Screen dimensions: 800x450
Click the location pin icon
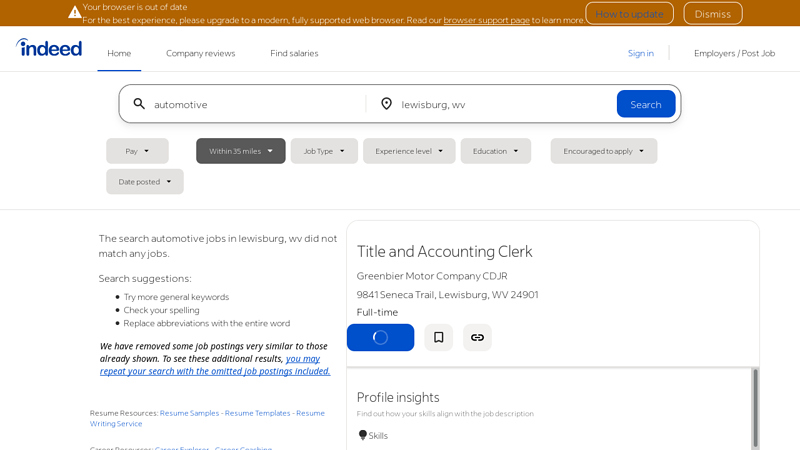pyautogui.click(x=386, y=104)
